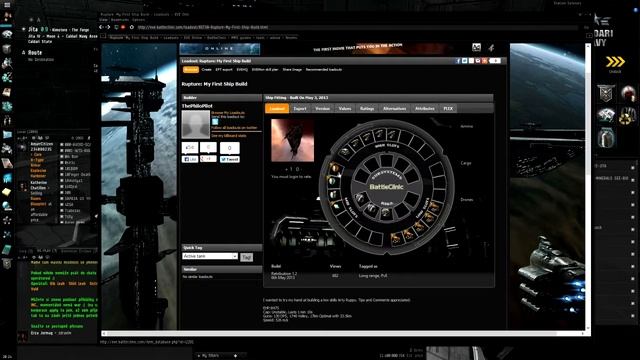
Task: Open the Active tank Quick Tag dropdown
Action: coord(210,256)
